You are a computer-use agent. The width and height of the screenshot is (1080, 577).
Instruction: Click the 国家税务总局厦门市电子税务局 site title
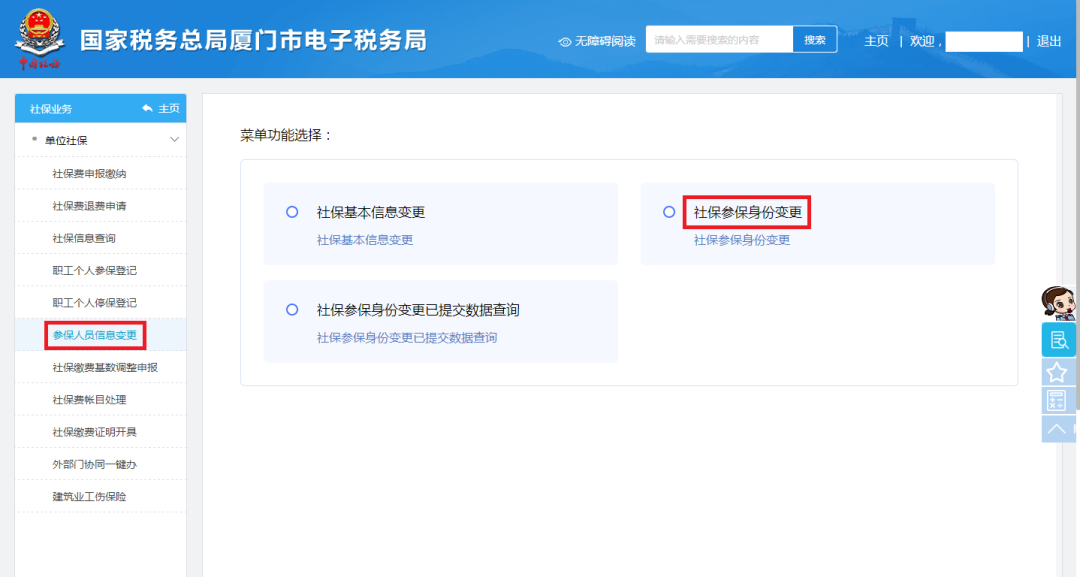(x=253, y=40)
